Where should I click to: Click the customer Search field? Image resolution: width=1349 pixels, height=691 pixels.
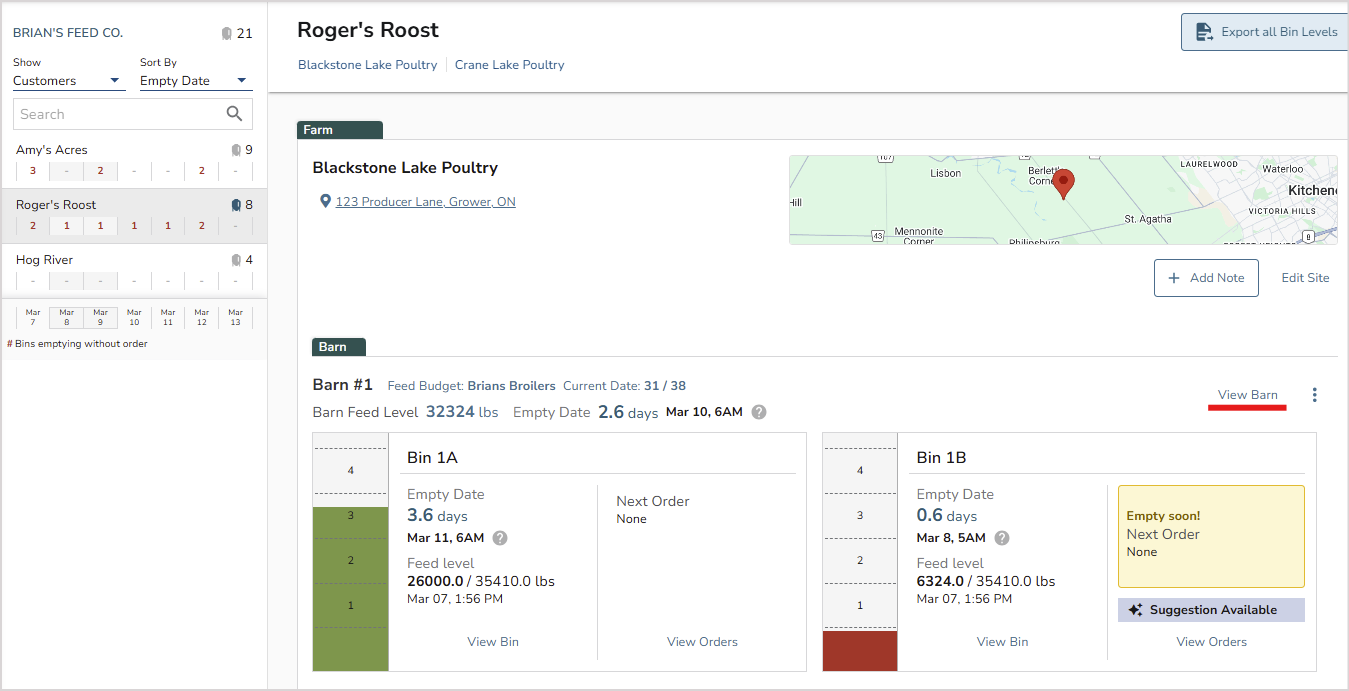(x=133, y=114)
